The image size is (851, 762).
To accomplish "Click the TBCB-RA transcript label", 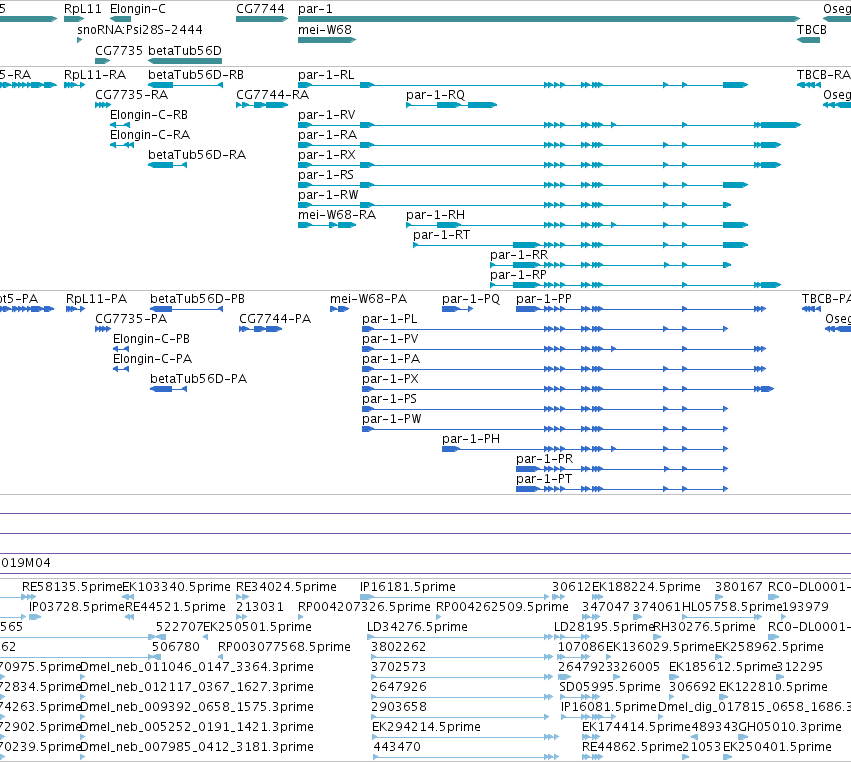I will tap(823, 74).
